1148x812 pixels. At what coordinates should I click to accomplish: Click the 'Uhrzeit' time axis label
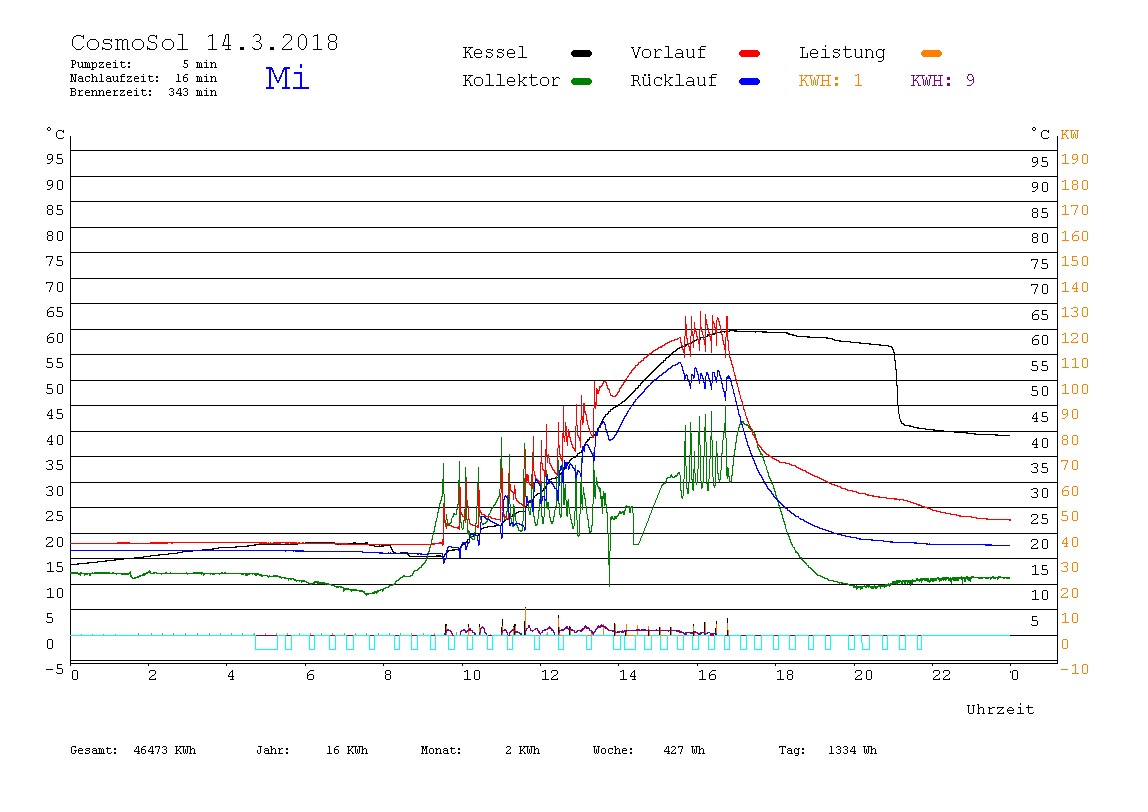[1000, 709]
